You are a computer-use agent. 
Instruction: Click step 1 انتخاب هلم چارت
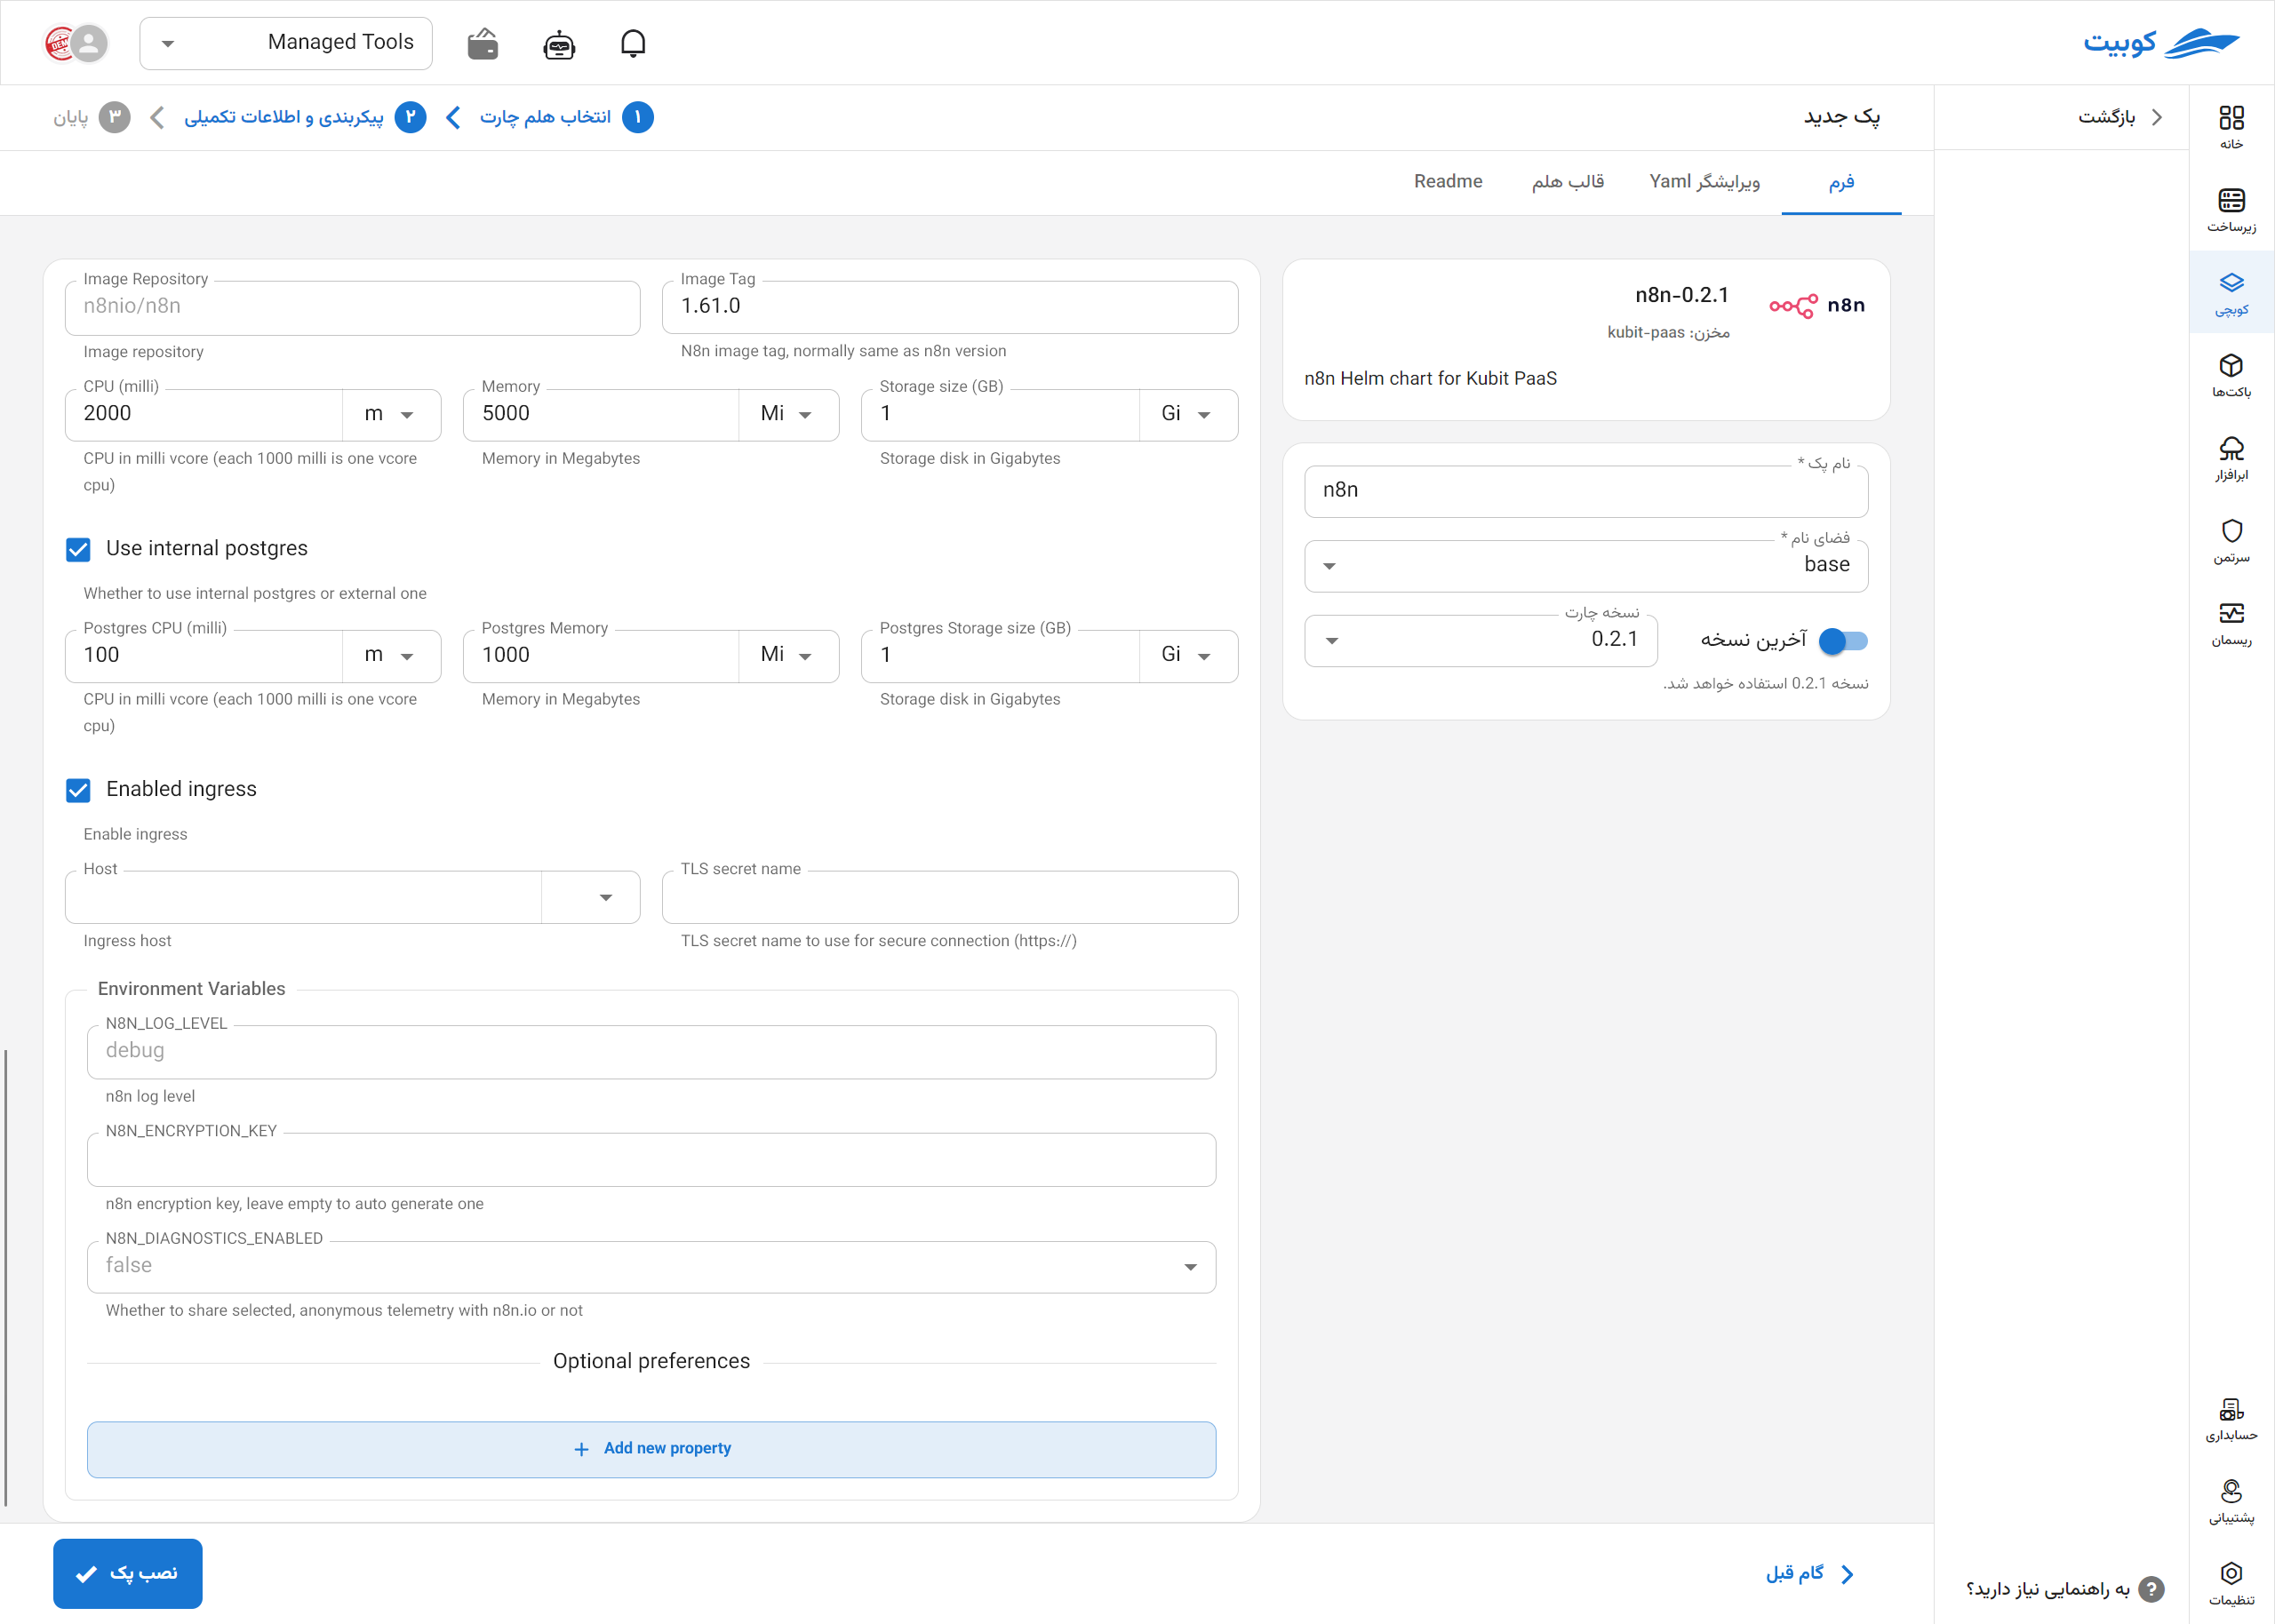566,117
